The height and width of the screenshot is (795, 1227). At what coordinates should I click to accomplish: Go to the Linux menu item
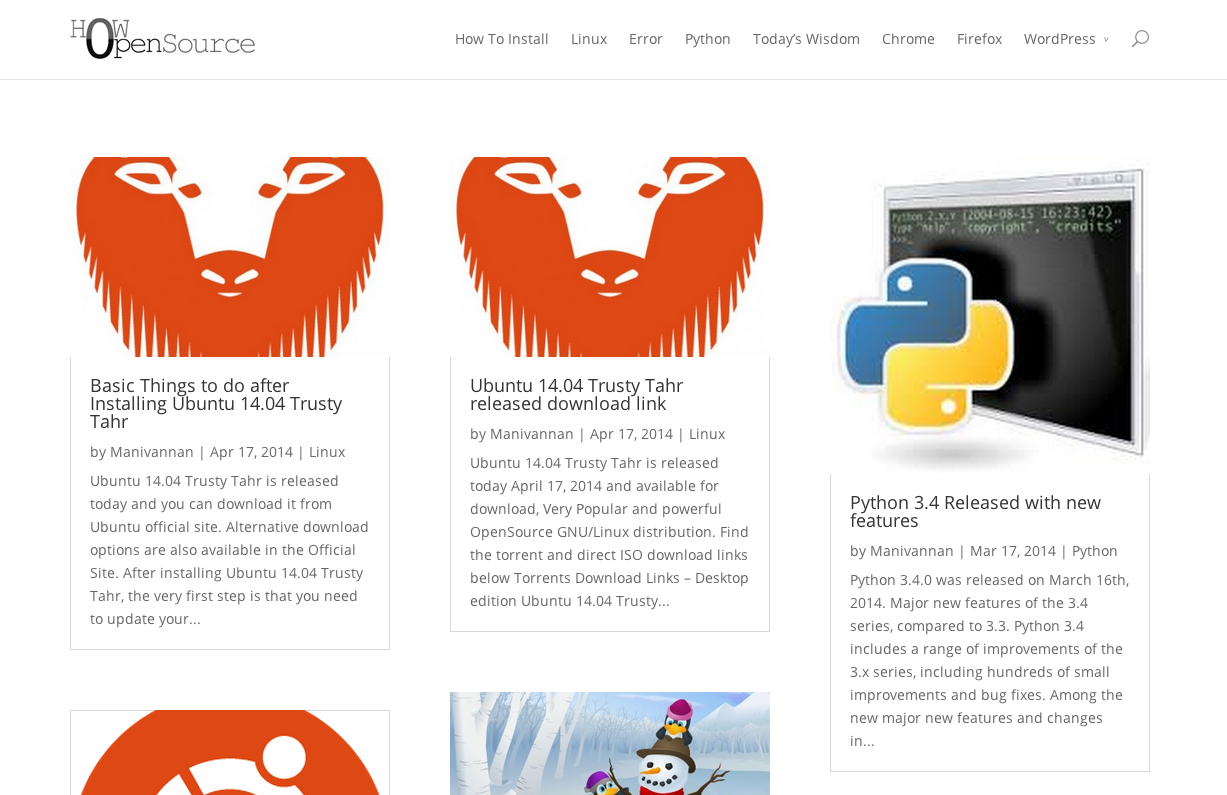[589, 39]
